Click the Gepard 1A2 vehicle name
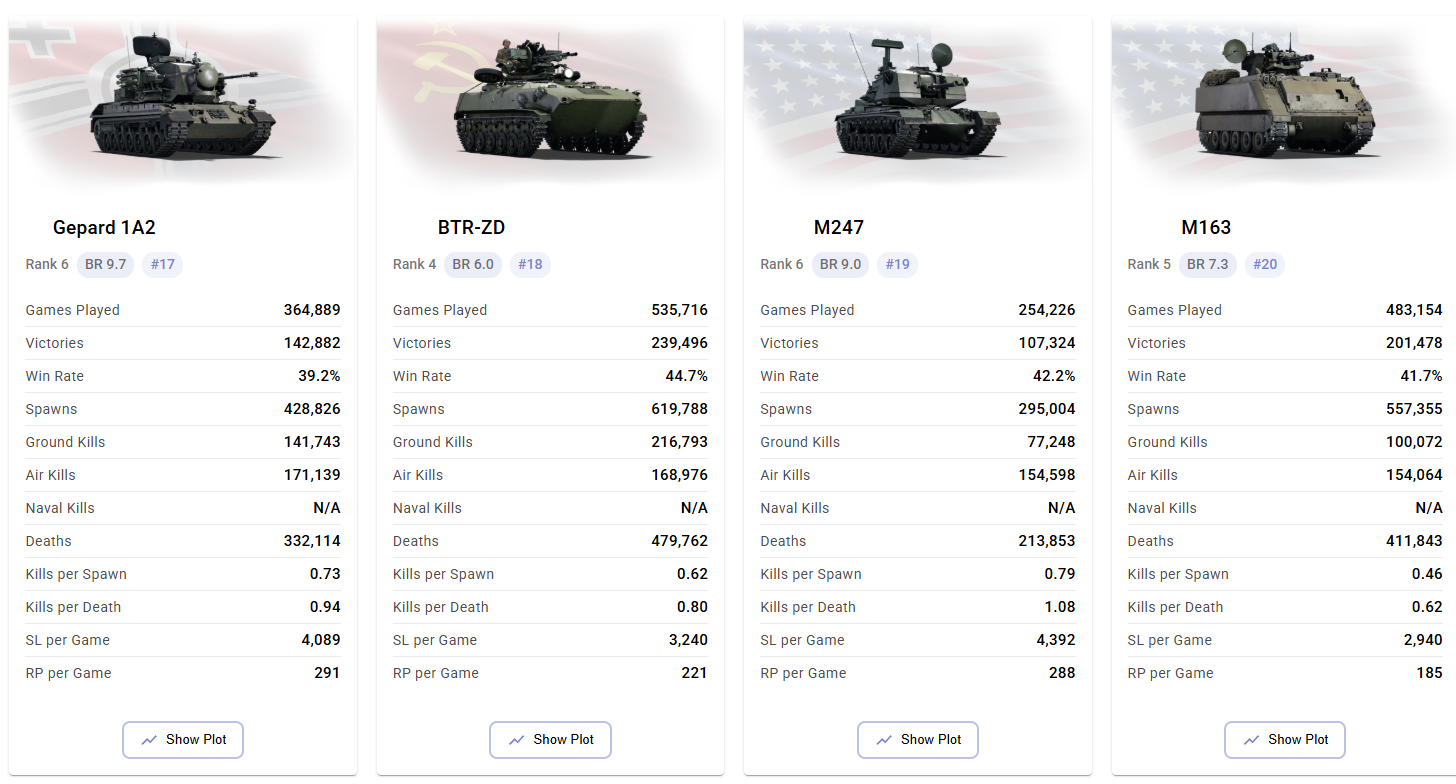The image size is (1456, 784). [x=104, y=228]
